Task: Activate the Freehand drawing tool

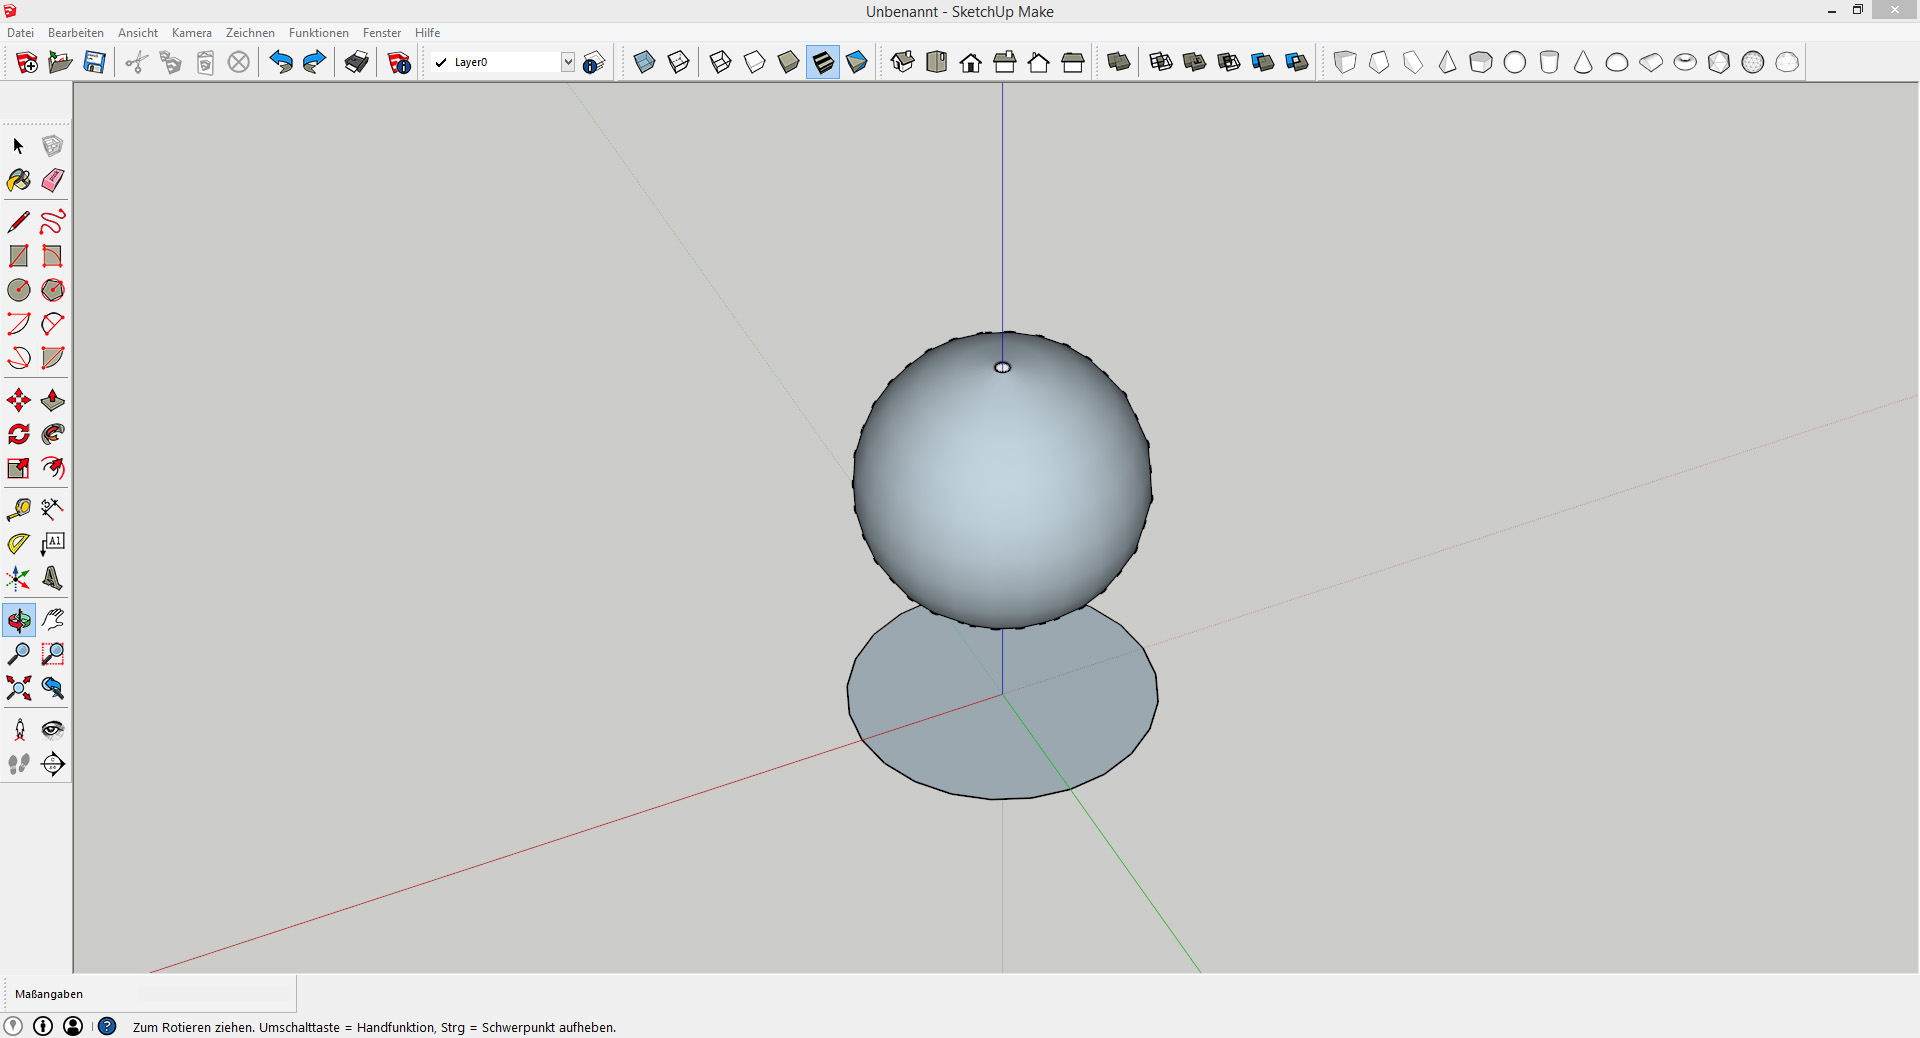Action: pyautogui.click(x=53, y=221)
